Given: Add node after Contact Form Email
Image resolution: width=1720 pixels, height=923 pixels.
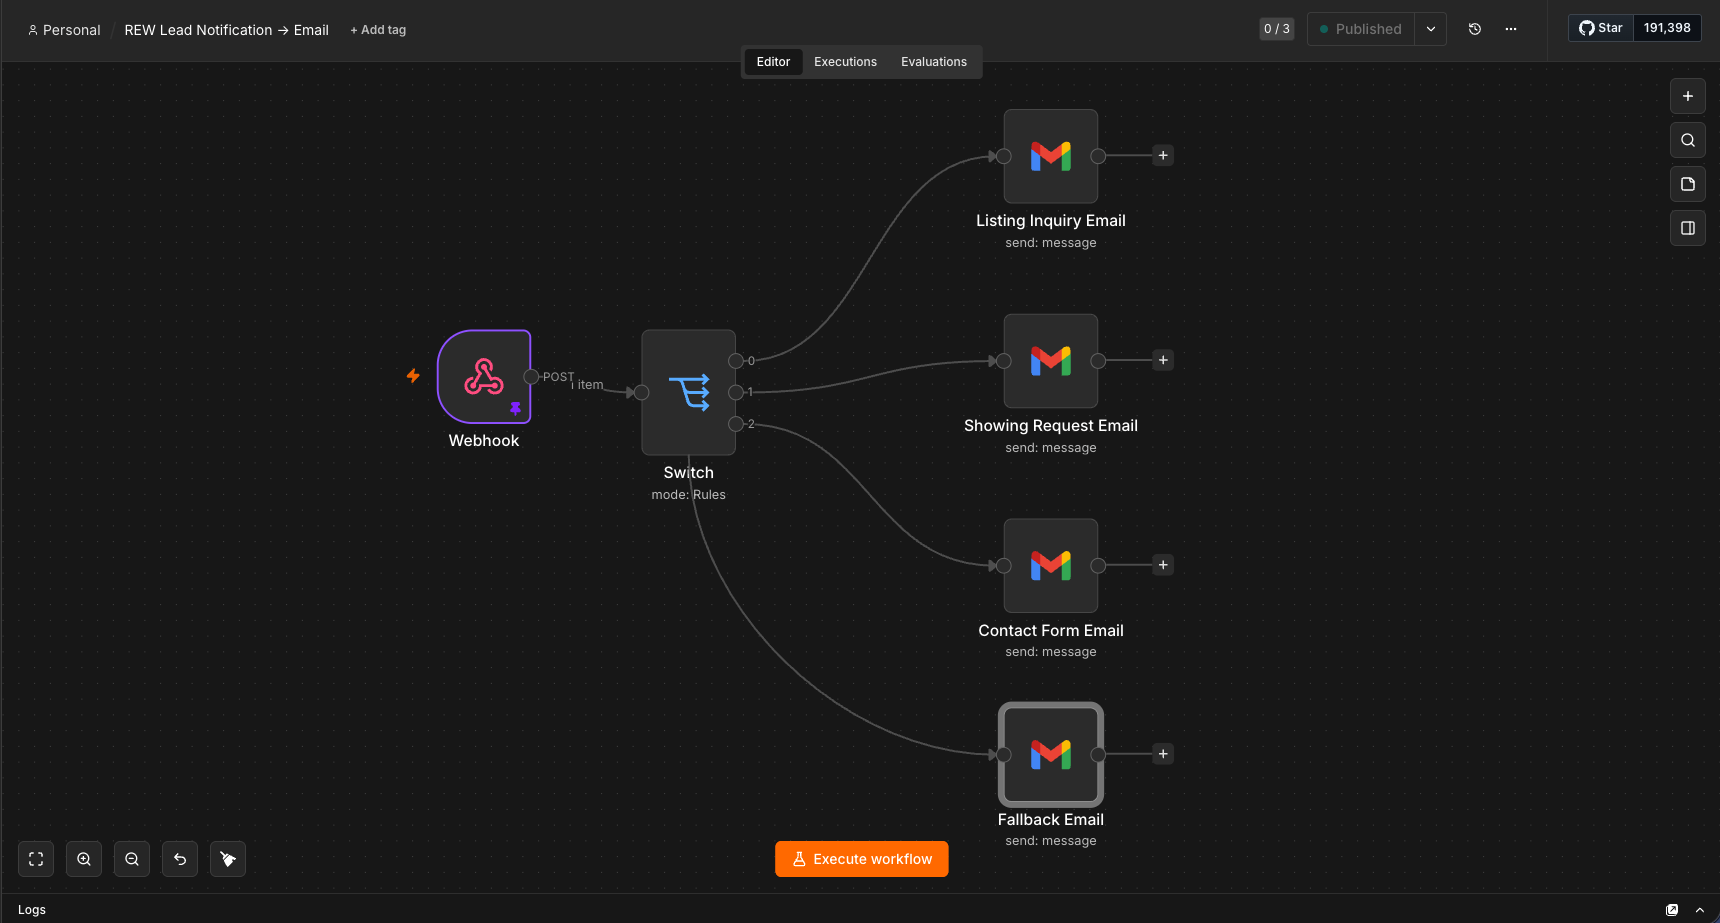Looking at the screenshot, I should coord(1163,565).
